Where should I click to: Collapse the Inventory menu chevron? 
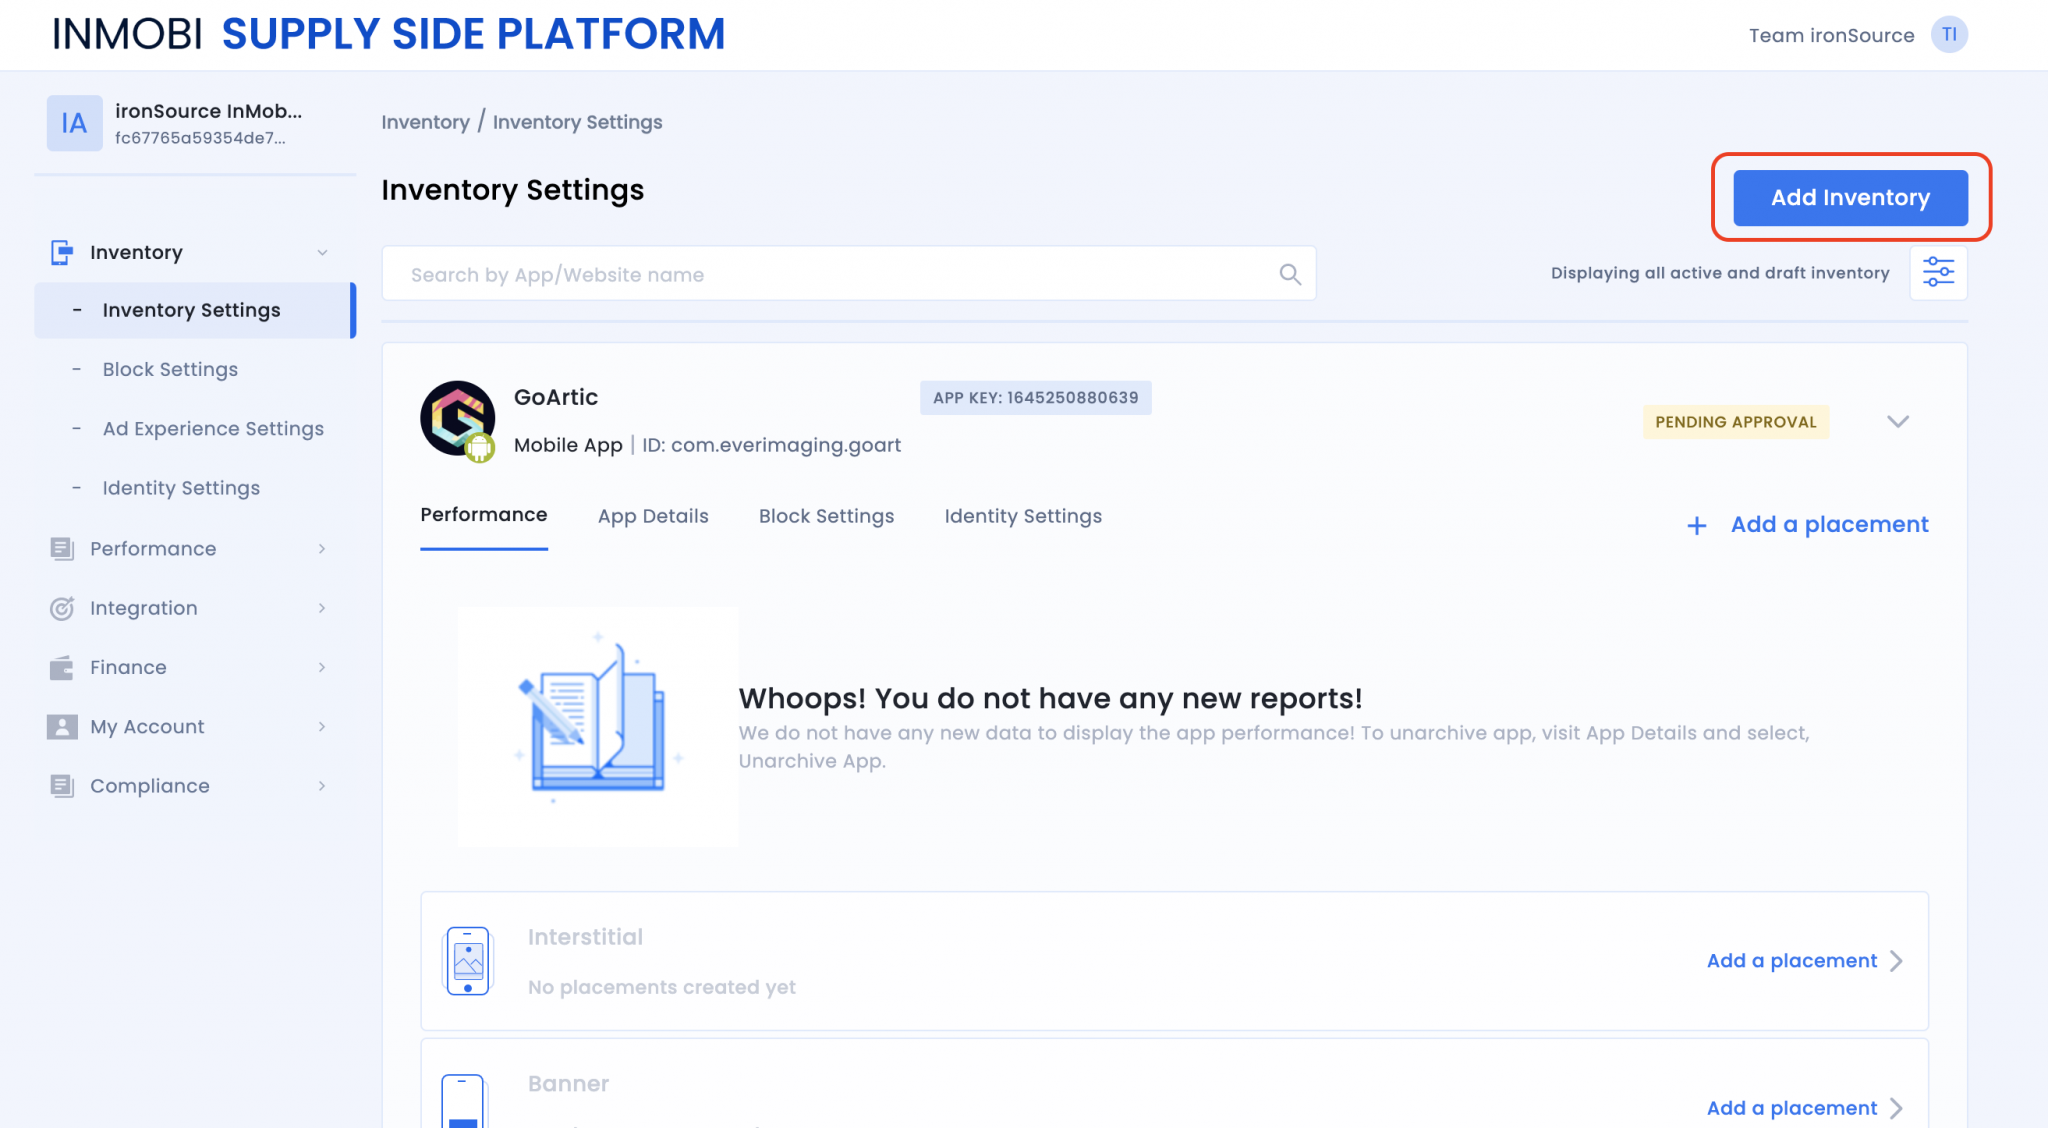click(x=322, y=252)
